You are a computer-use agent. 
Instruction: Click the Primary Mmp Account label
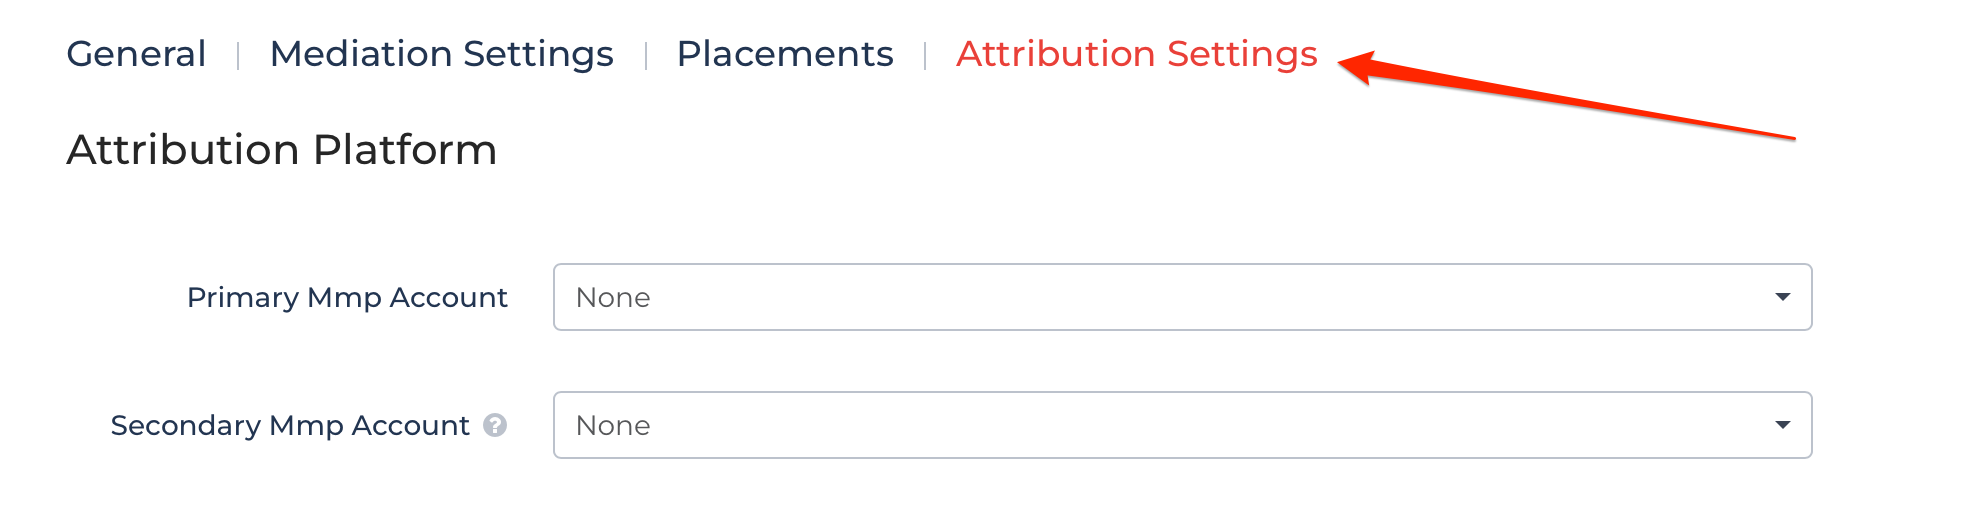click(x=347, y=298)
